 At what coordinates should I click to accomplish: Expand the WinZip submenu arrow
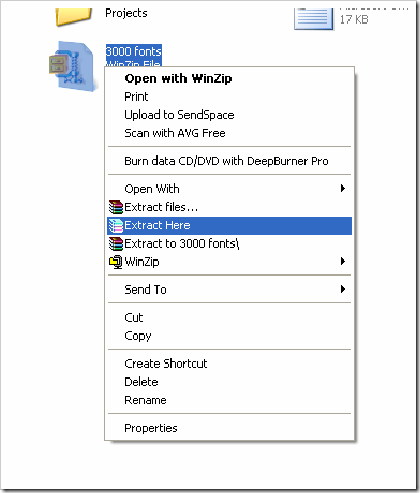(343, 261)
